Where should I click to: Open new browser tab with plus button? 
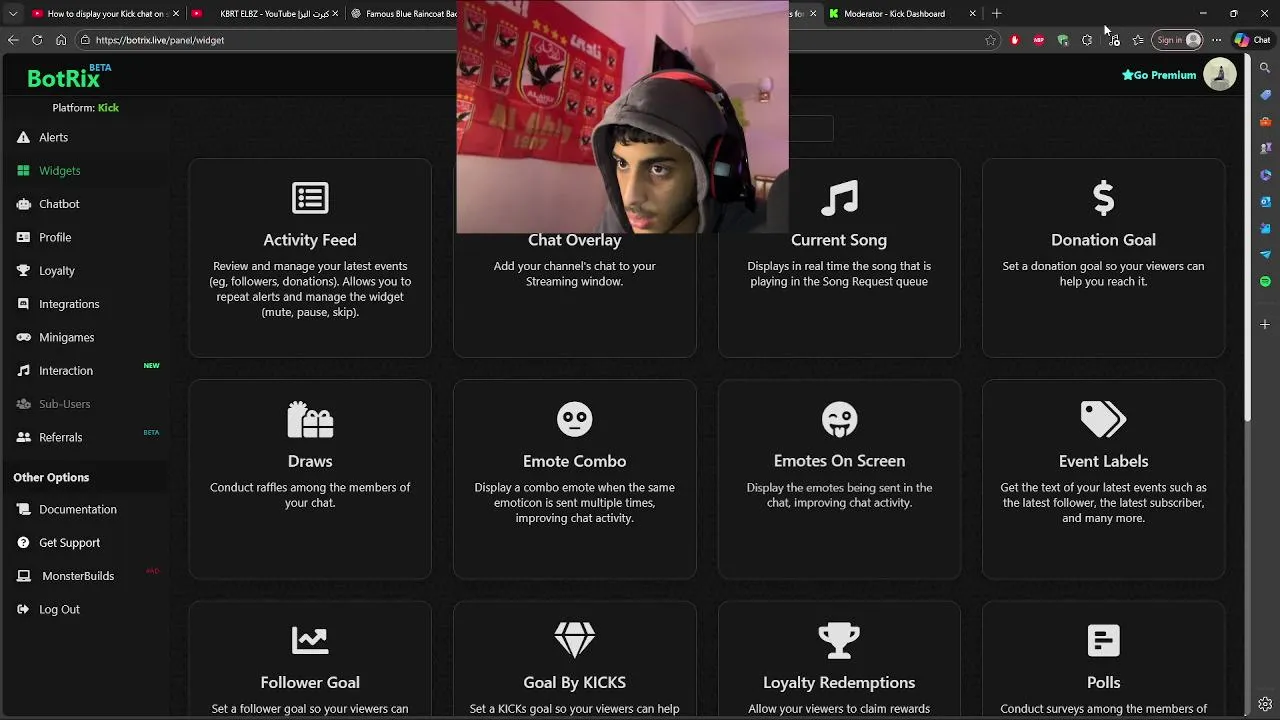(x=996, y=13)
